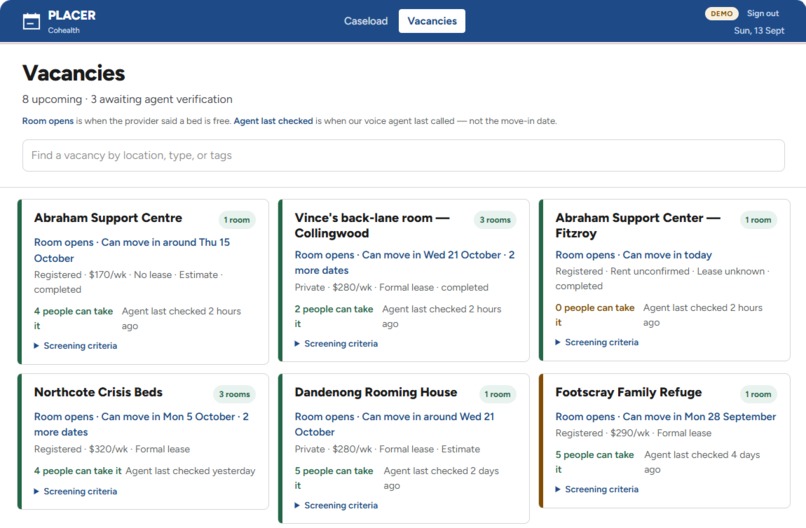Click 'Agent last checked 2 days ago' text

click(441, 478)
